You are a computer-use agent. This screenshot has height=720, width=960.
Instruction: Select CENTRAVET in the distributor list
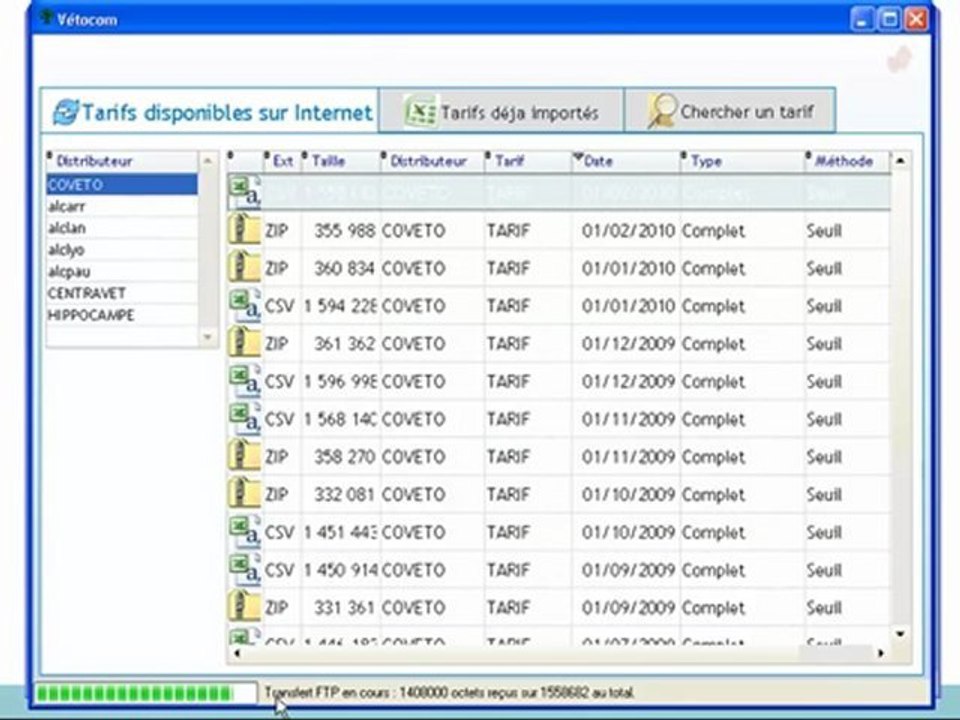pos(122,293)
